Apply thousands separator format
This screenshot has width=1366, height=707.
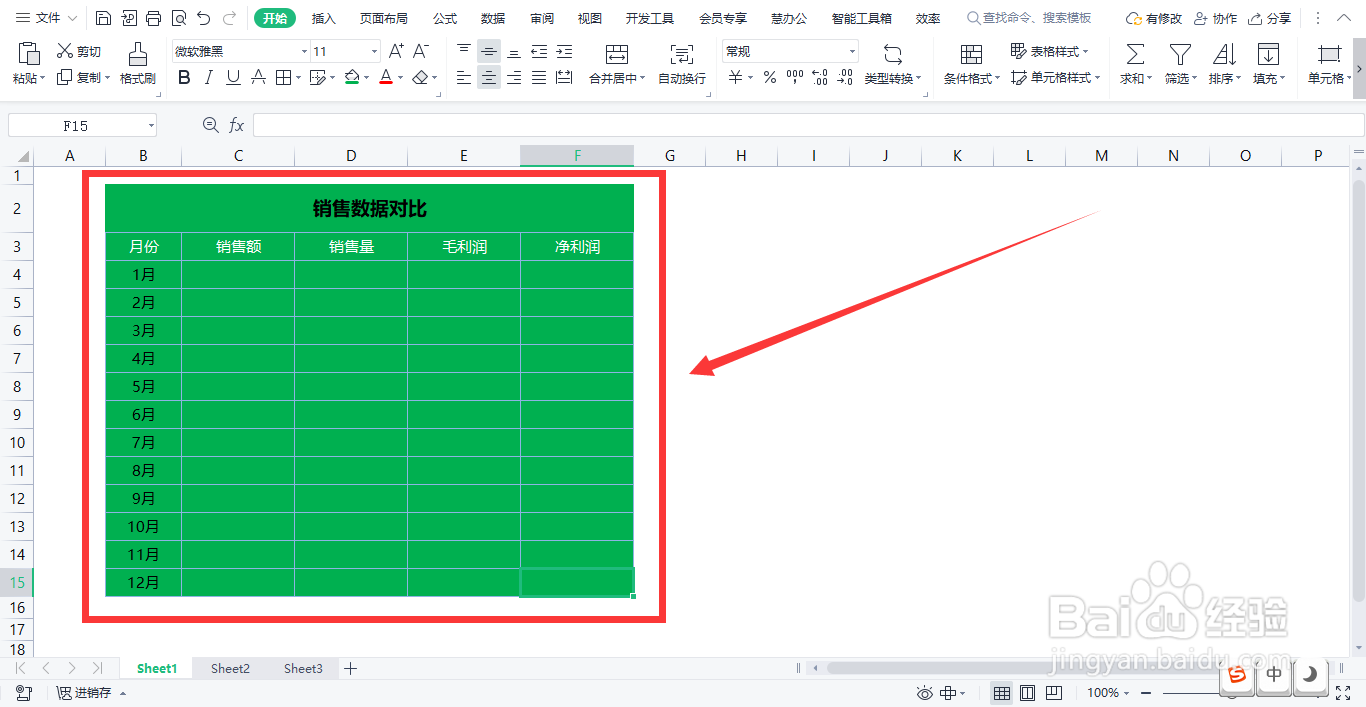(795, 77)
